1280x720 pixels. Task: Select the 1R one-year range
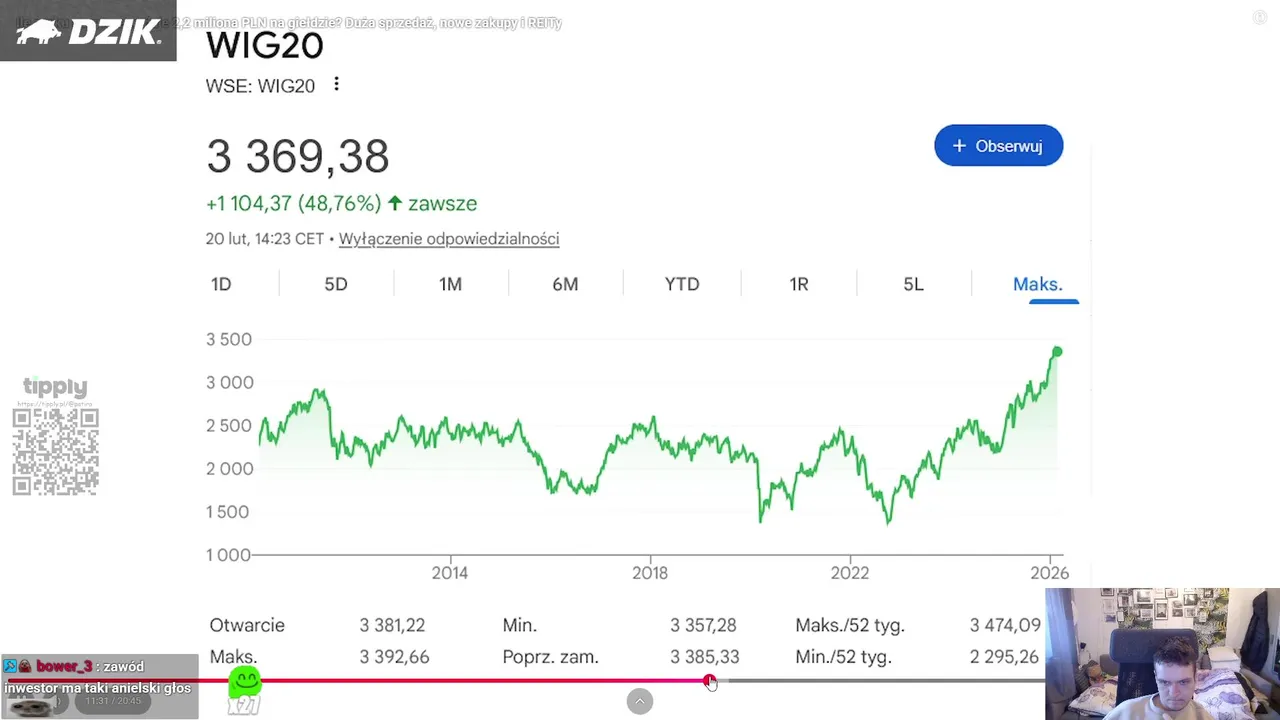coord(798,284)
